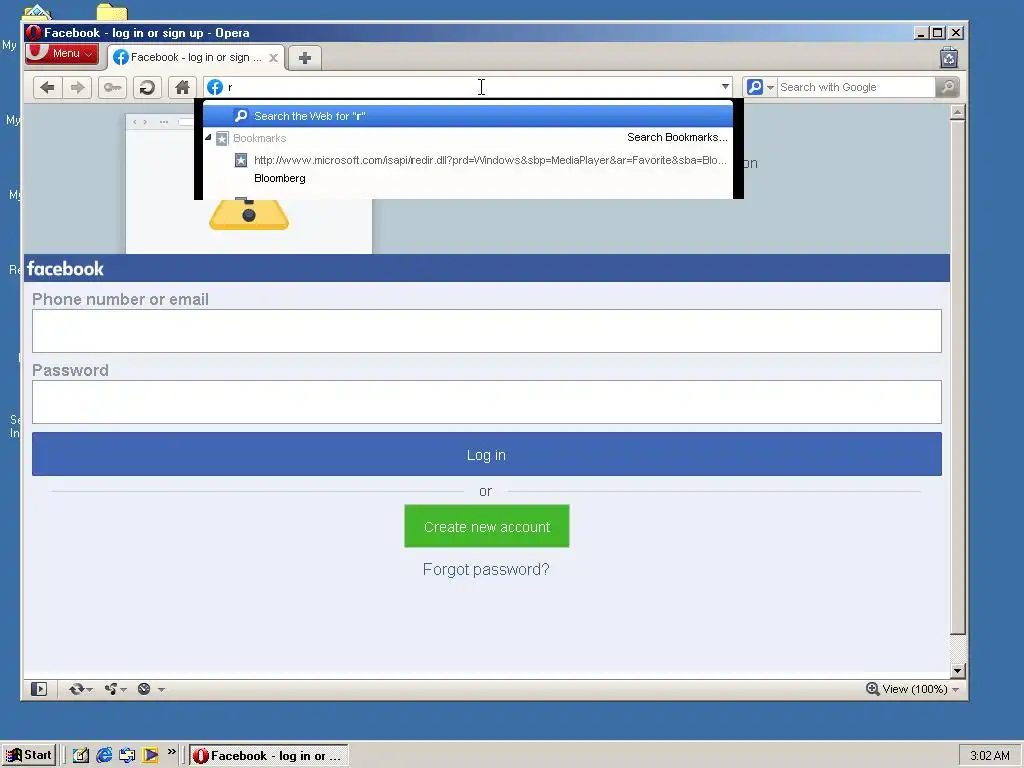The image size is (1024, 768).
Task: Click the search magnifier go button
Action: click(x=947, y=87)
